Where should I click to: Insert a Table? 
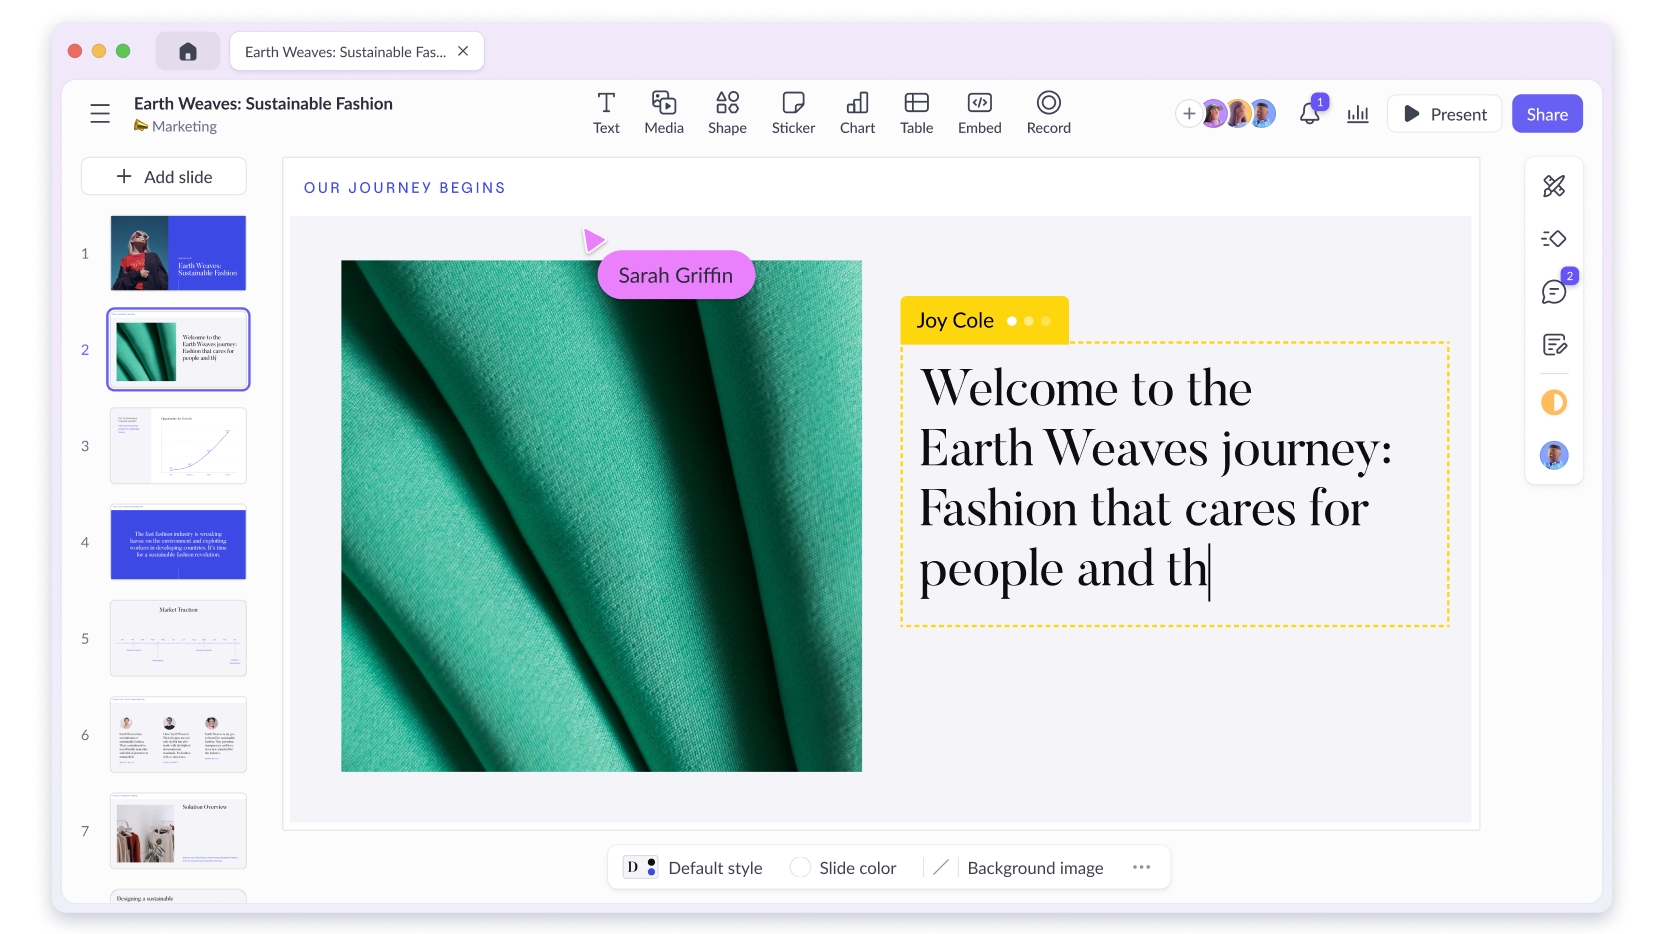point(916,114)
